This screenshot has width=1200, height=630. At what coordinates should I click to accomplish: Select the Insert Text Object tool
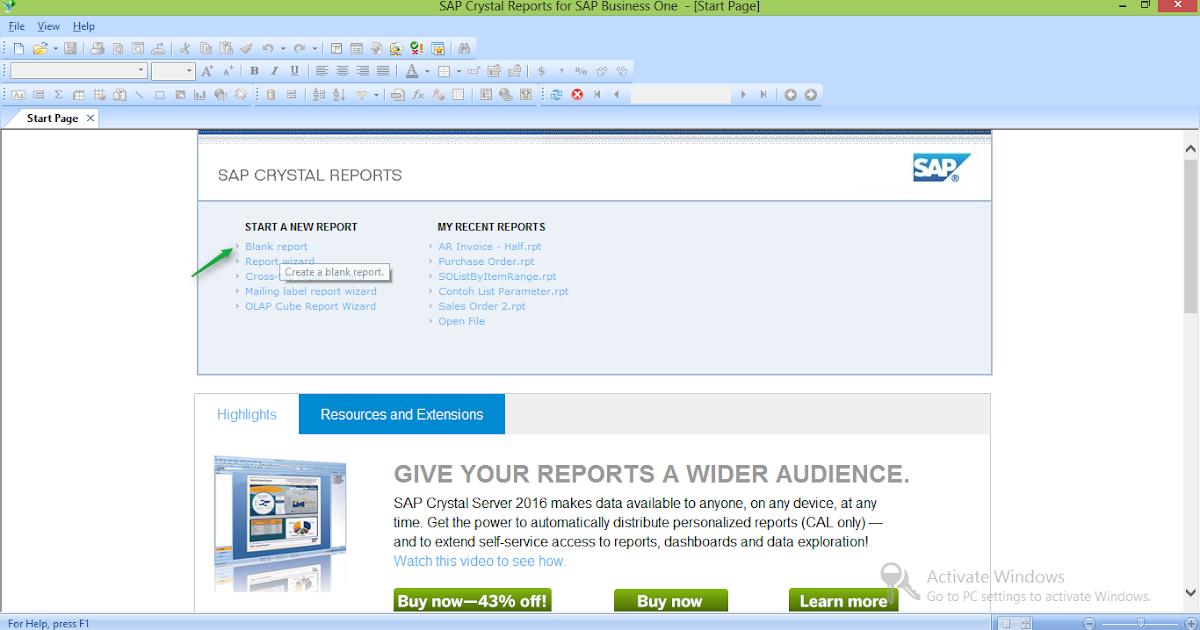pyautogui.click(x=17, y=94)
